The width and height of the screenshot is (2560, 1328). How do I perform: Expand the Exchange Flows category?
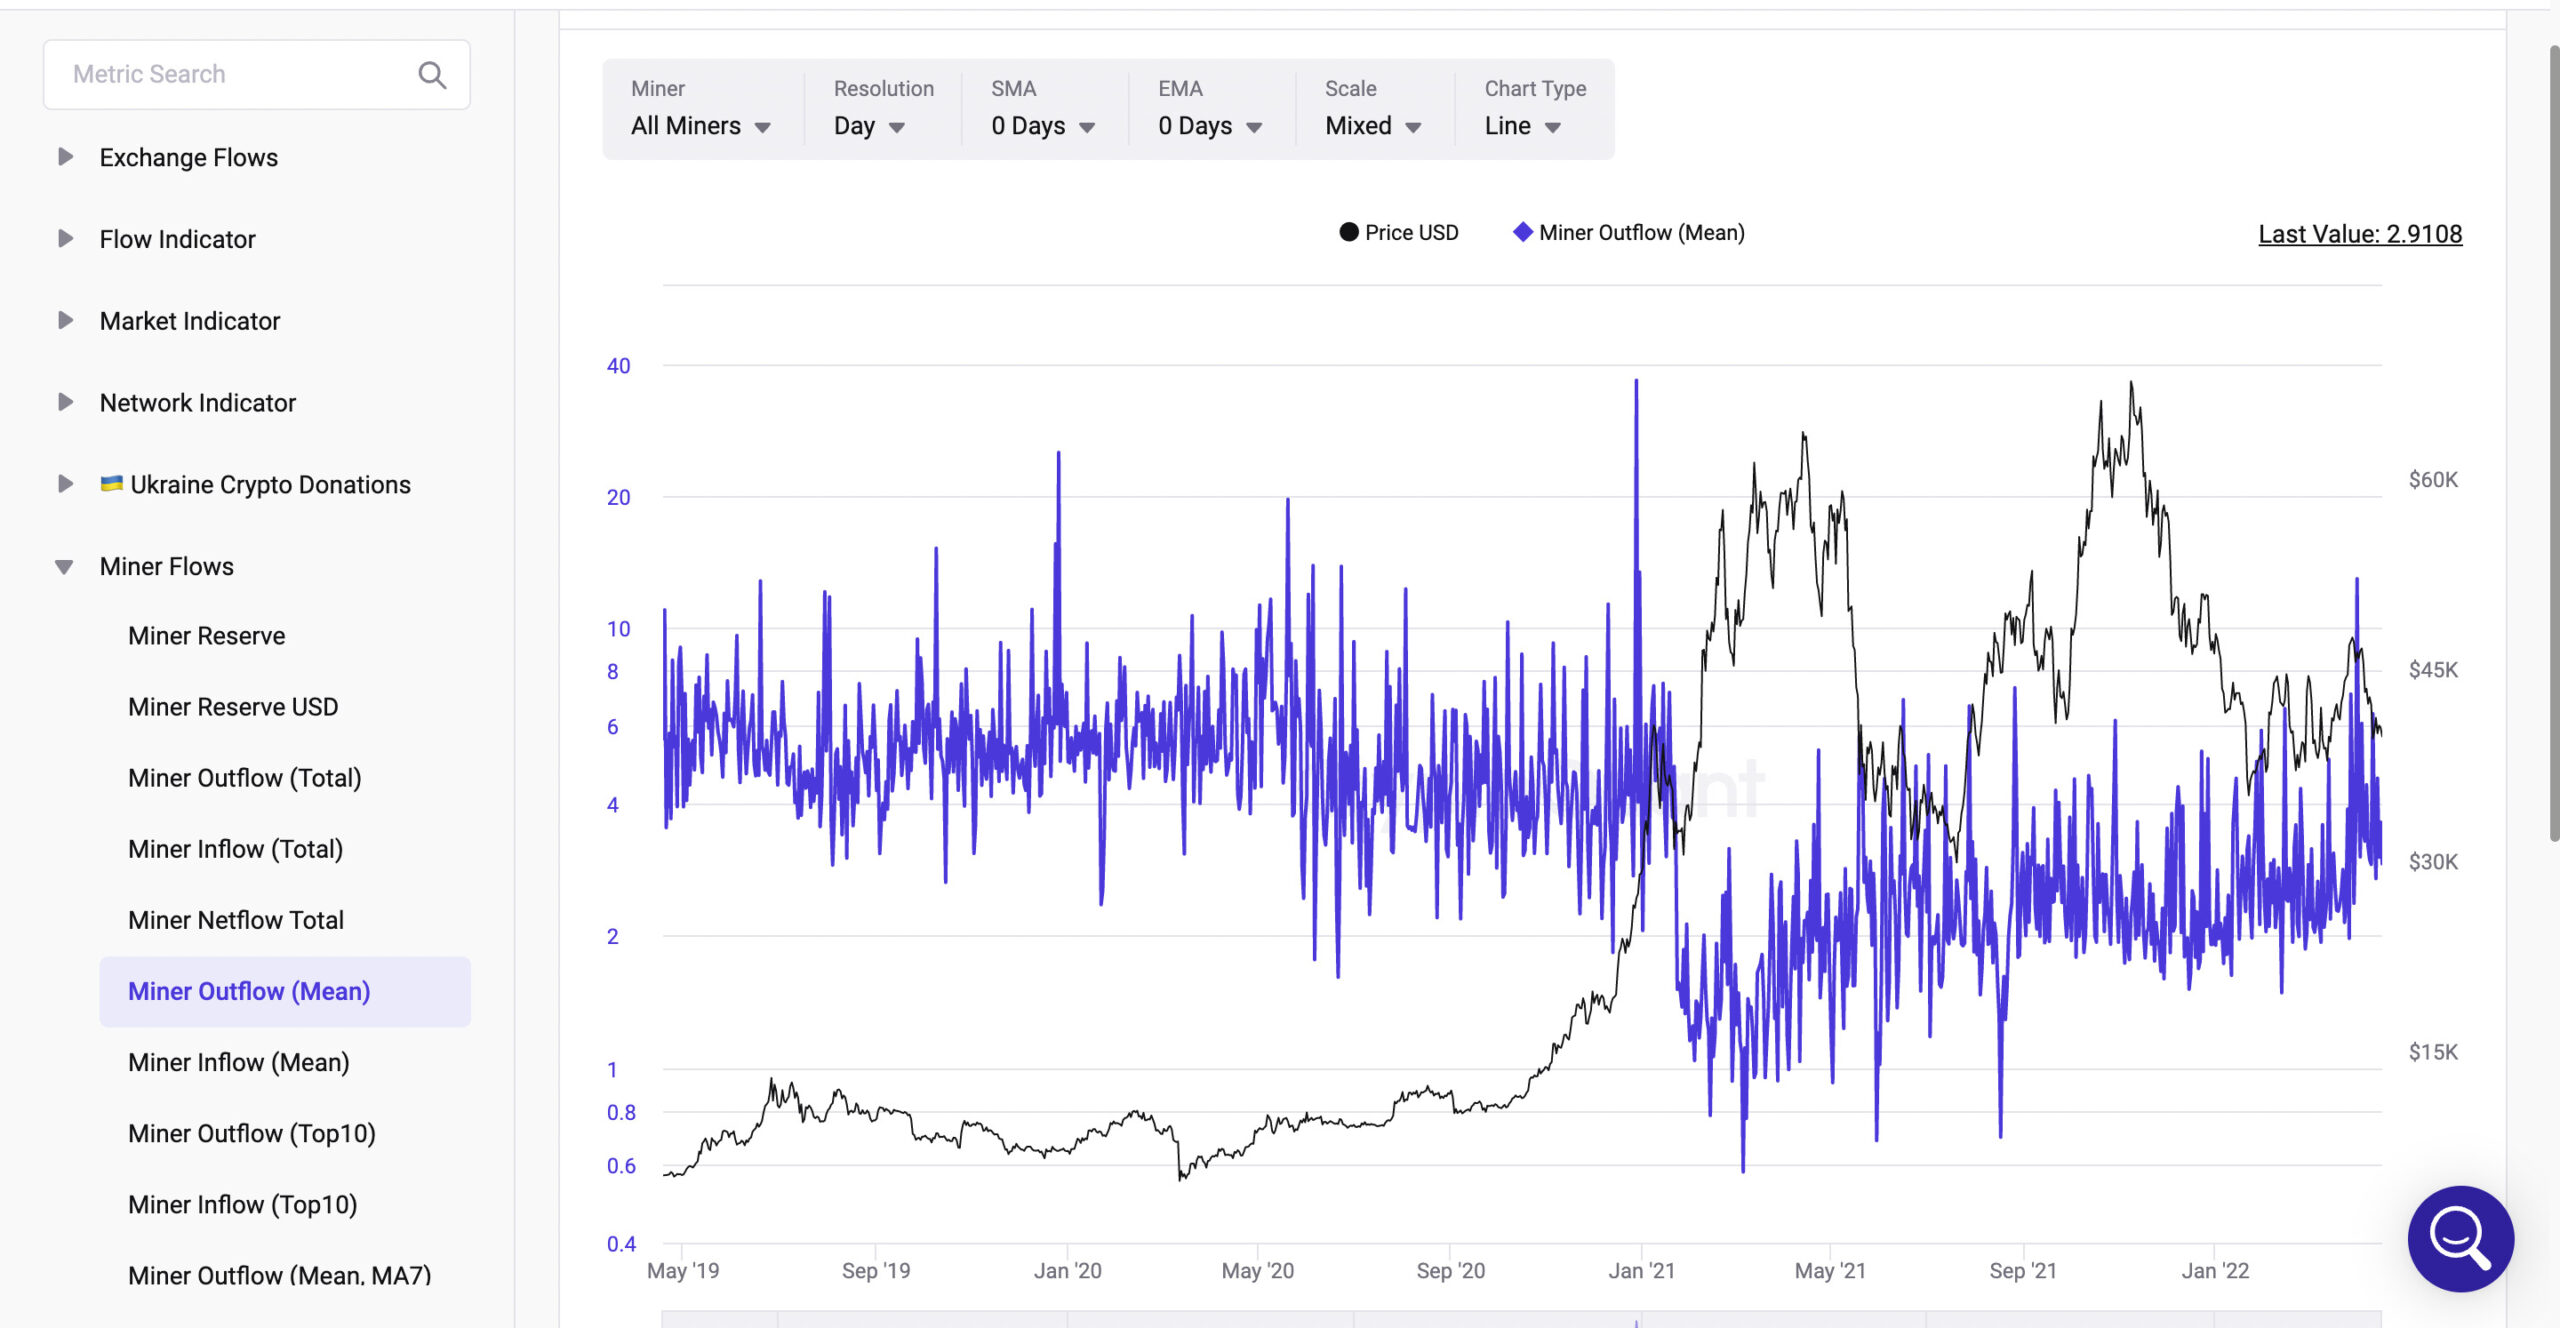pyautogui.click(x=65, y=157)
